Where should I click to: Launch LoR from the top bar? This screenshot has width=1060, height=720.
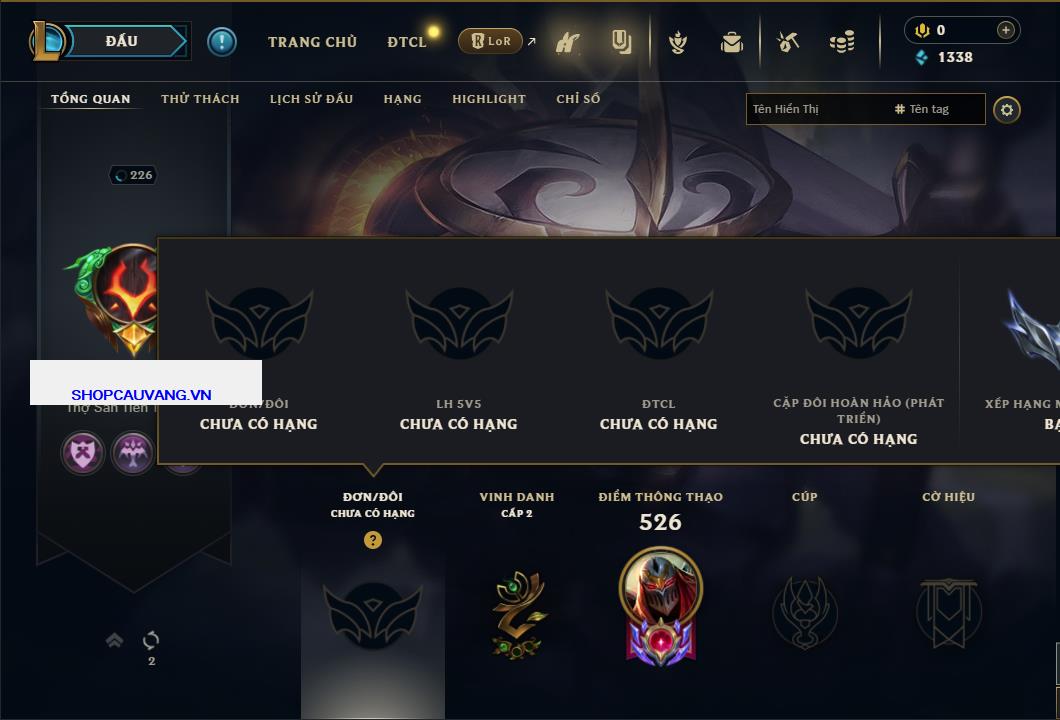pyautogui.click(x=491, y=41)
